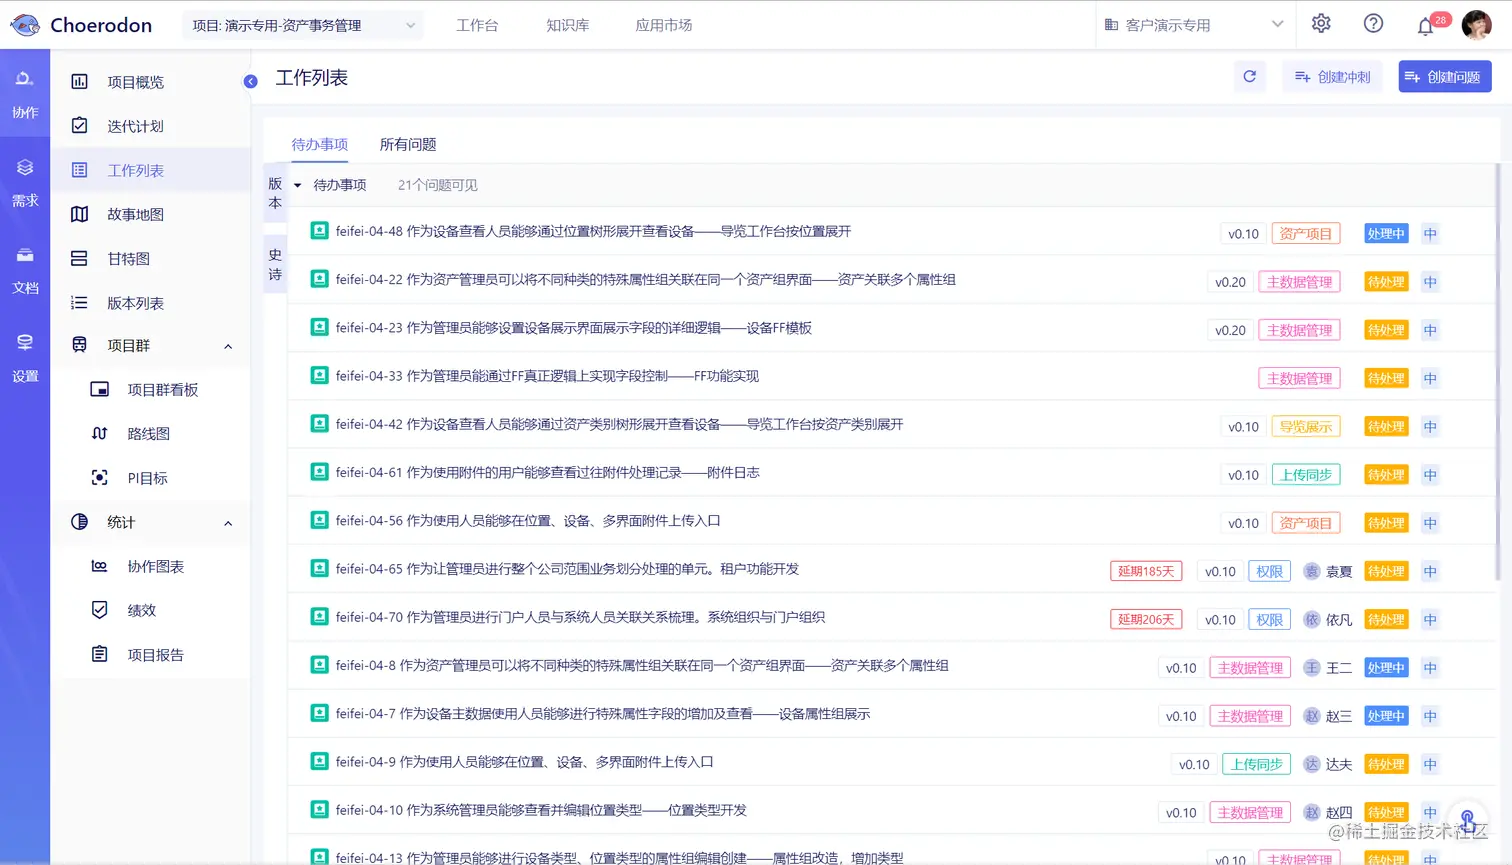1512x865 pixels.
Task: Open the 文档 module in left rail
Action: (25, 270)
